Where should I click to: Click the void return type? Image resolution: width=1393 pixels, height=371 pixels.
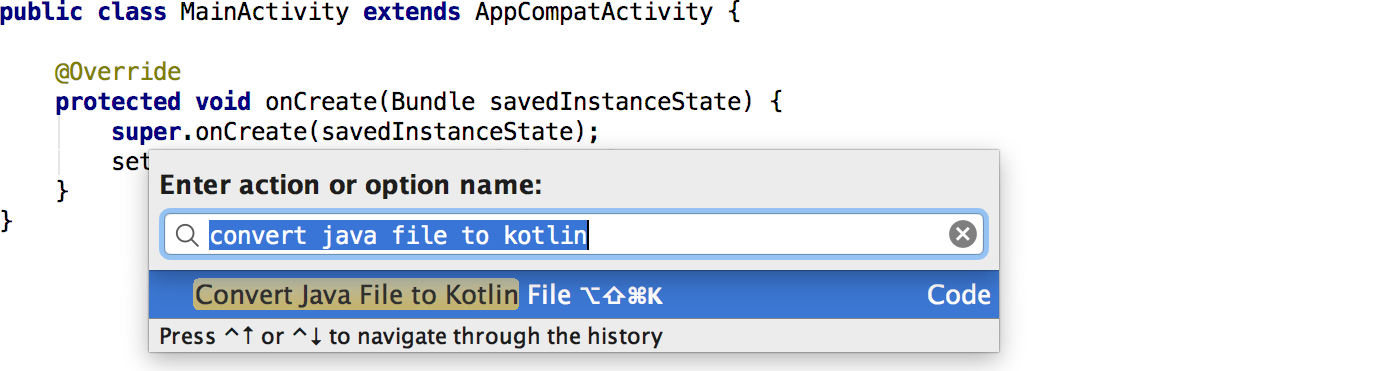pos(223,102)
